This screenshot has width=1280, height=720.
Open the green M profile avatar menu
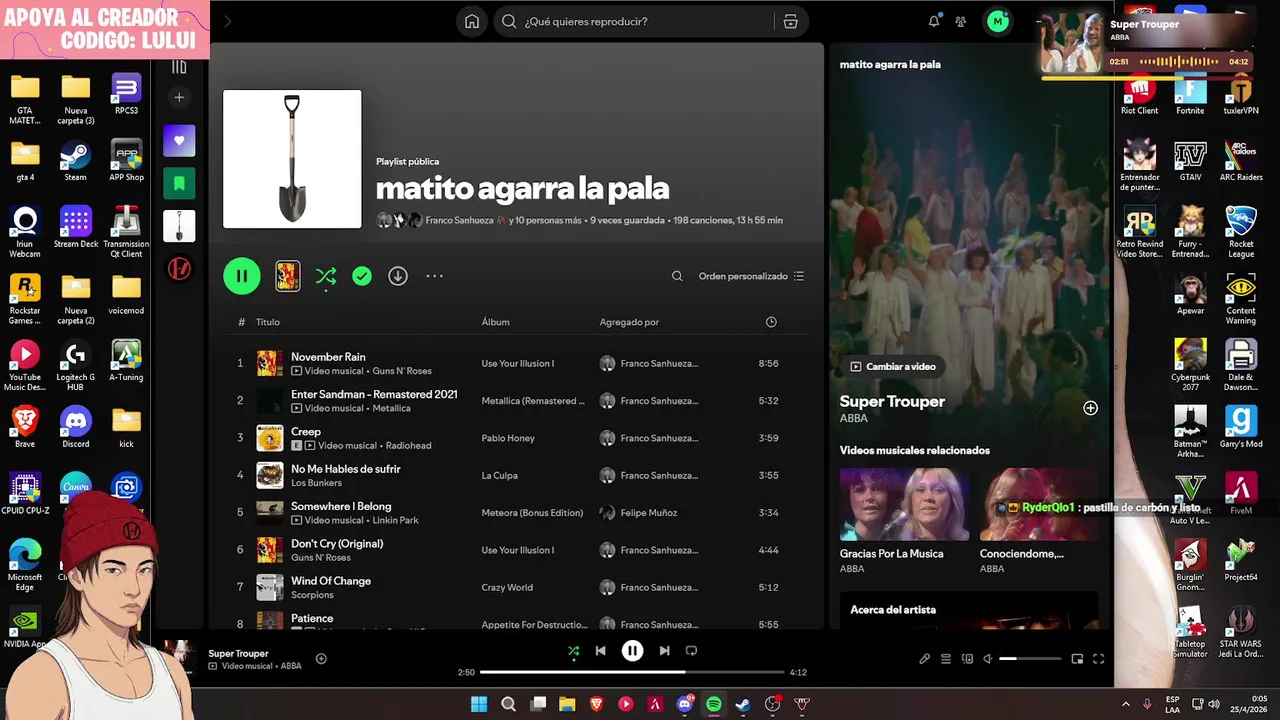(x=997, y=21)
